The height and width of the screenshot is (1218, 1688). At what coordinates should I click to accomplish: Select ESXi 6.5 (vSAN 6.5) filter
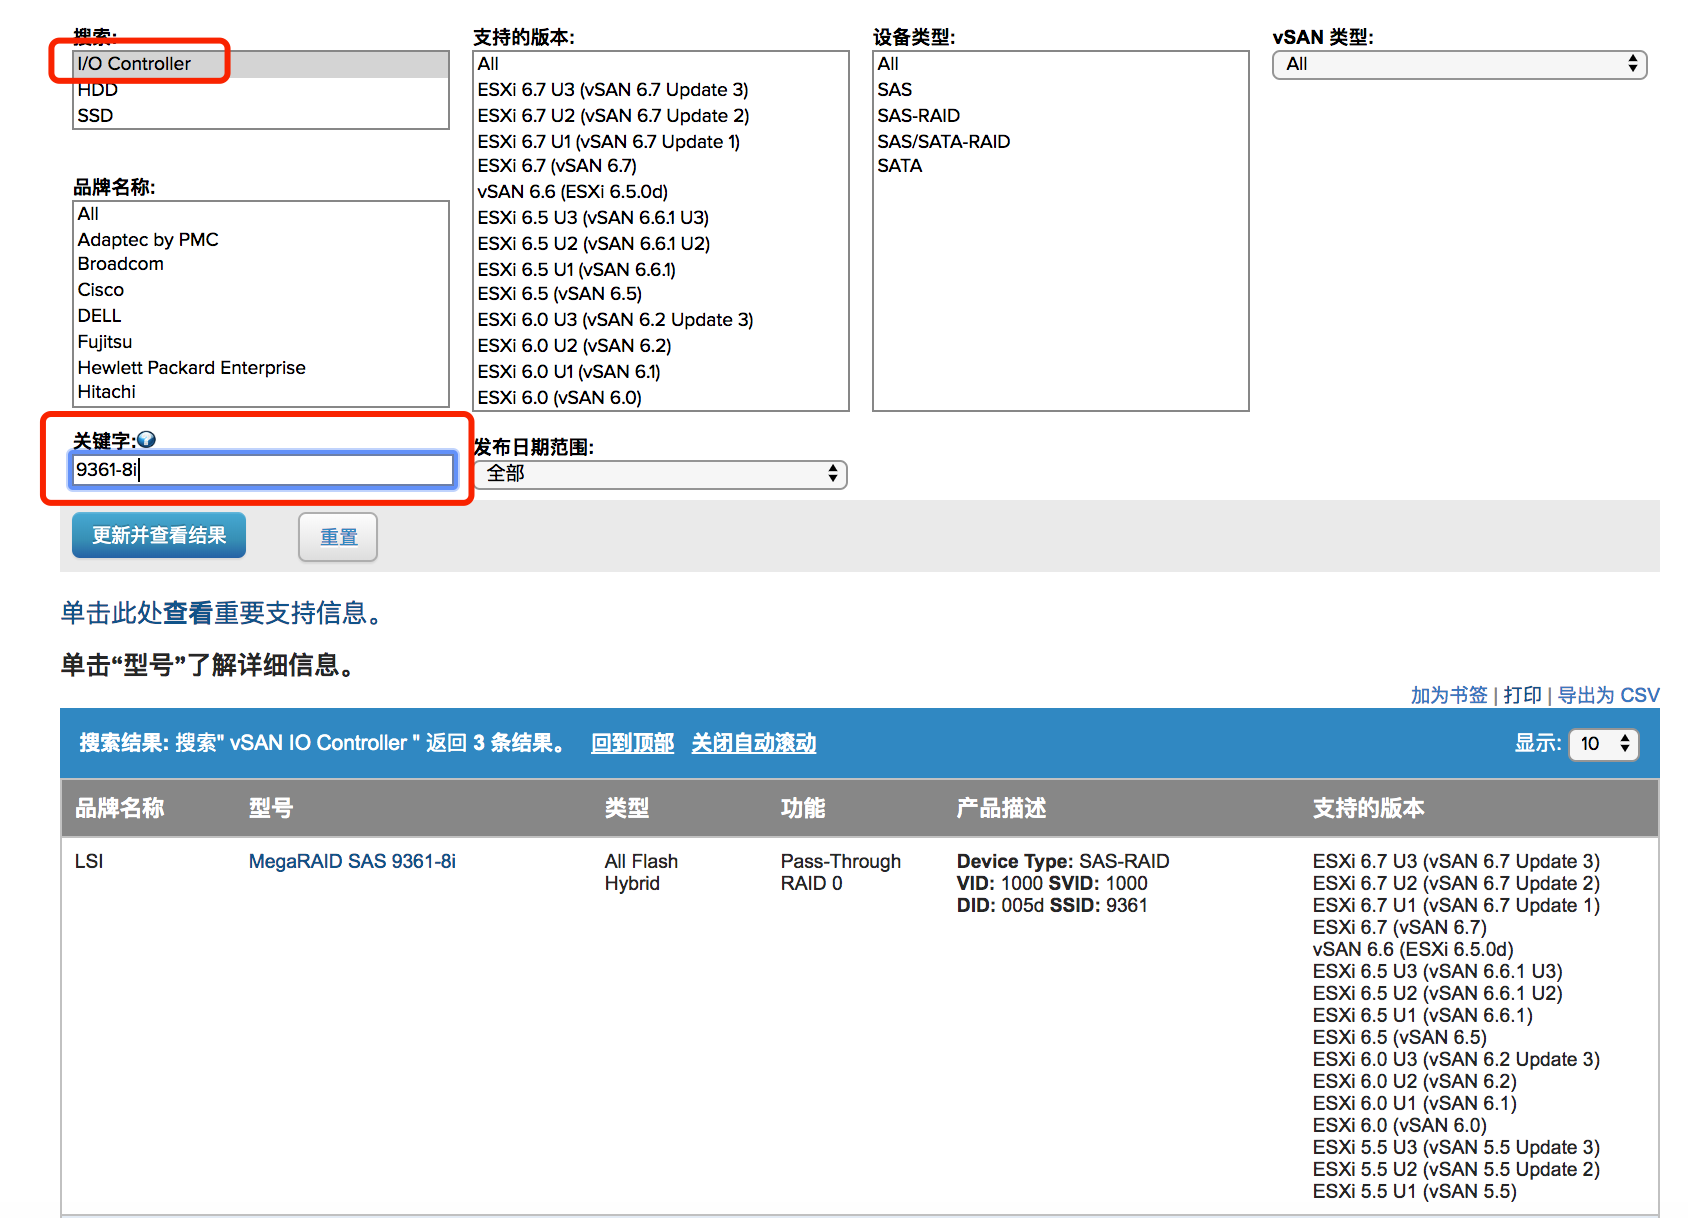(x=661, y=294)
